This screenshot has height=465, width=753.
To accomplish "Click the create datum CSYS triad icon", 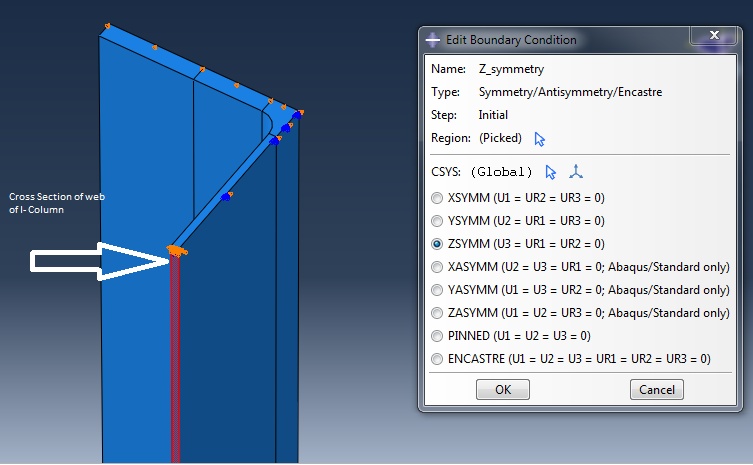I will tap(576, 171).
